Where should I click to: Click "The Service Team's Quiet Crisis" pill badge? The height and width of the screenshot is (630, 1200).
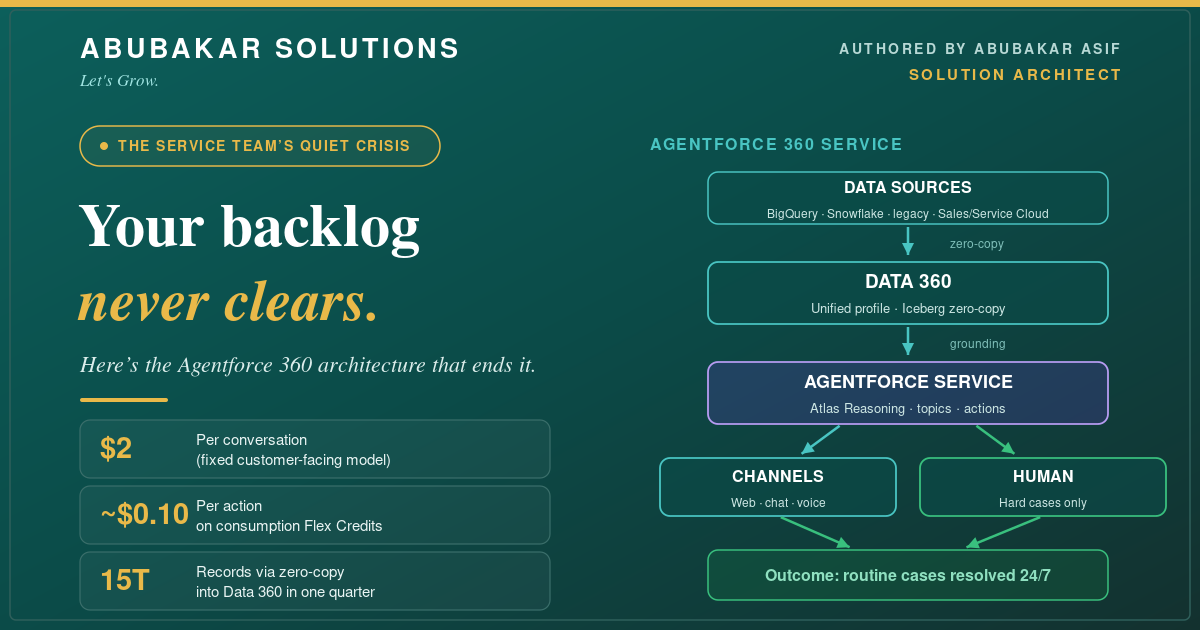260,146
